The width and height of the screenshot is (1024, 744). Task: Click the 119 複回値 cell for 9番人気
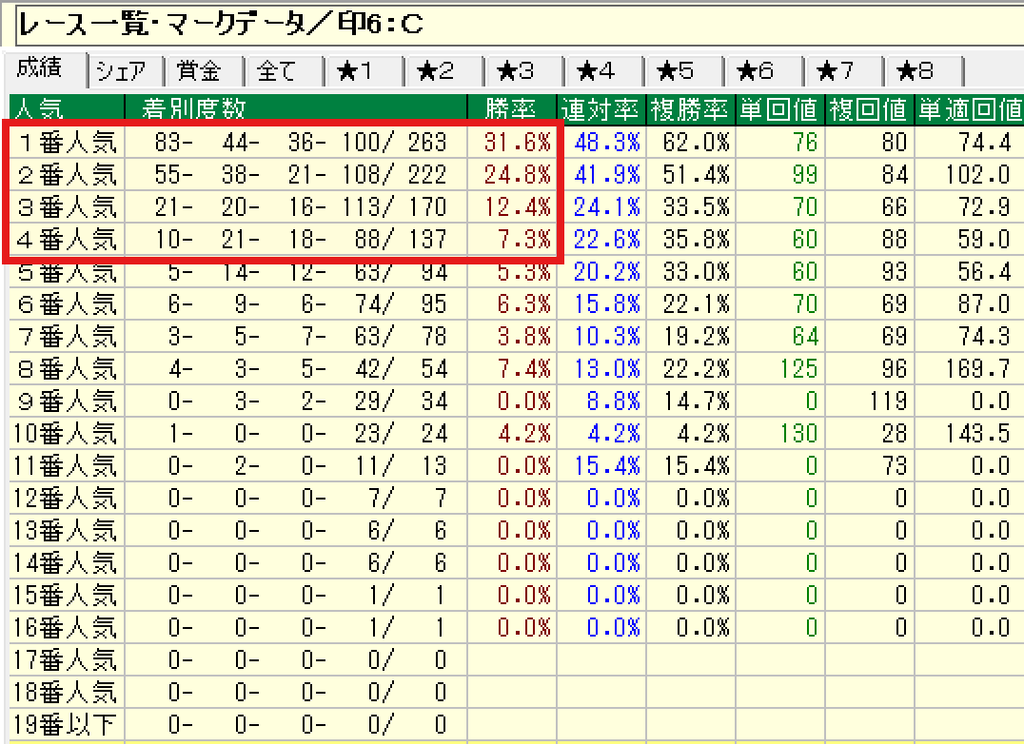tap(869, 401)
